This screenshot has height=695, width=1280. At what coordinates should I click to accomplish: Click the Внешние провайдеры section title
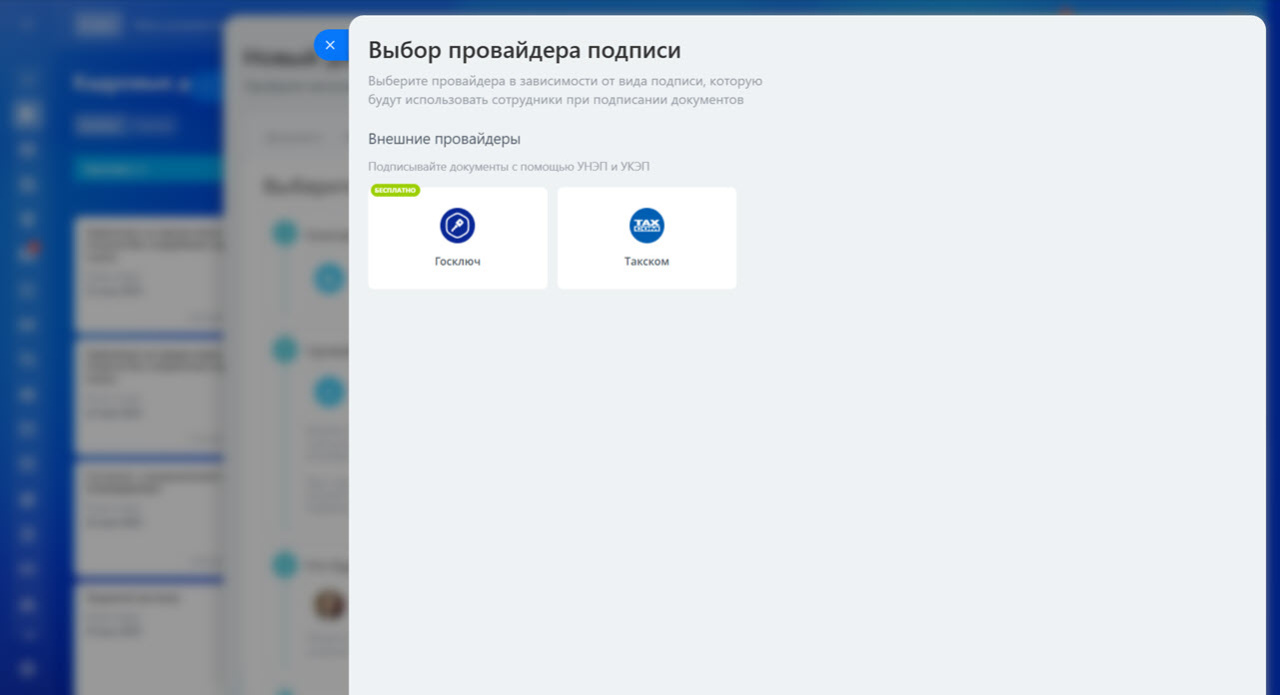[444, 139]
